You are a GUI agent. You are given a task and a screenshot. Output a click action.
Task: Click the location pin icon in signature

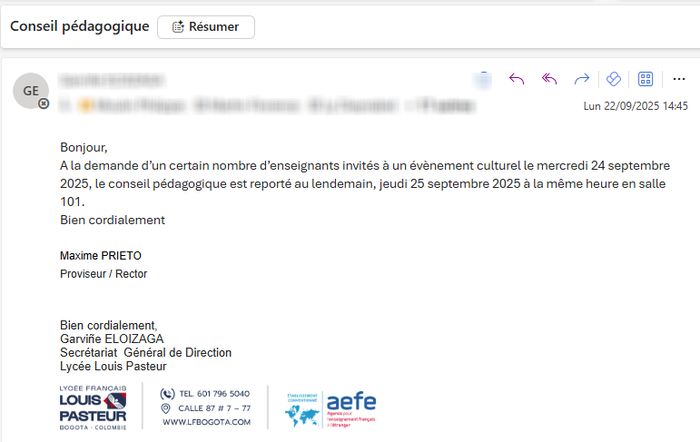[166, 408]
